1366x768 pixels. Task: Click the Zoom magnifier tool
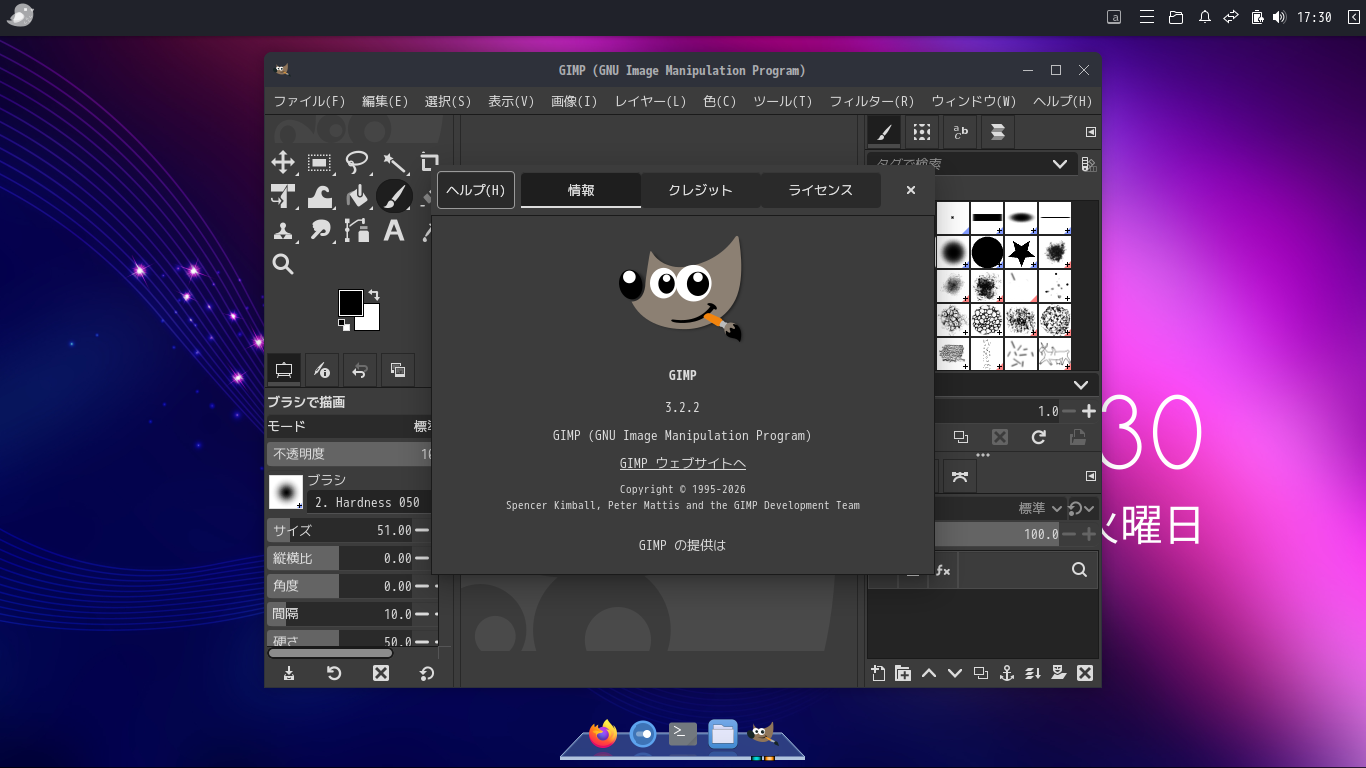(283, 264)
